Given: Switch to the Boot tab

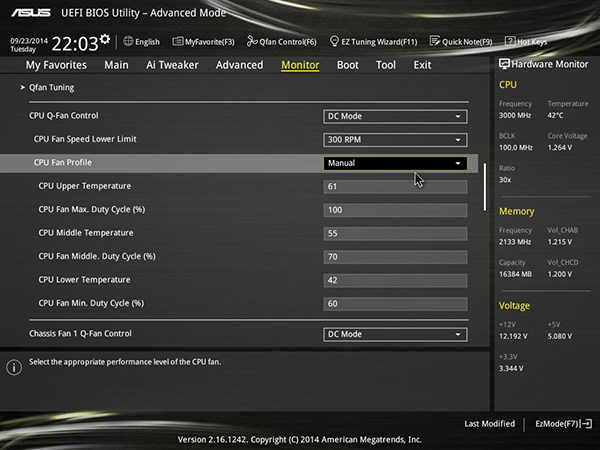Looking at the screenshot, I should point(348,65).
